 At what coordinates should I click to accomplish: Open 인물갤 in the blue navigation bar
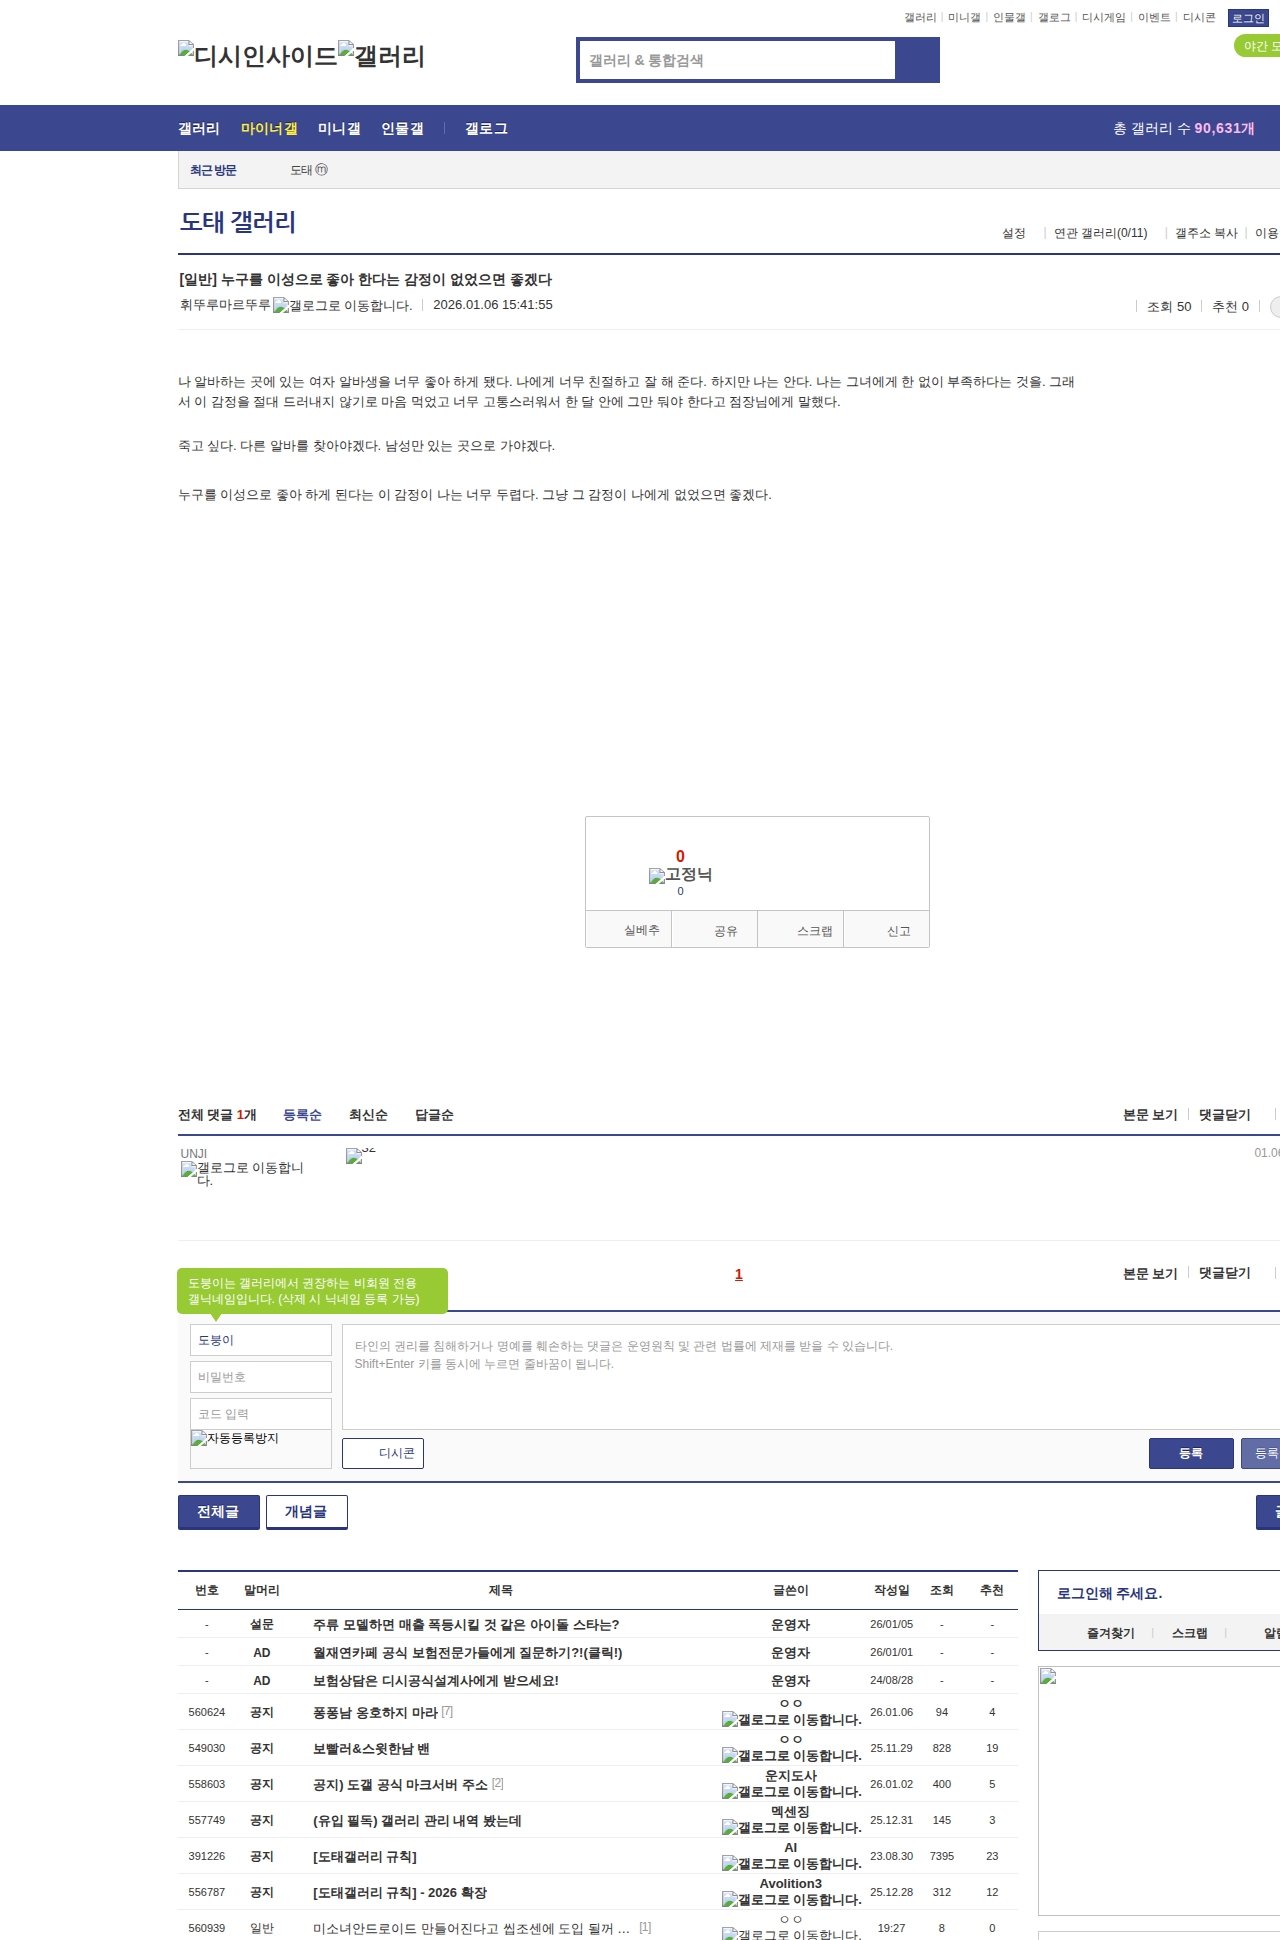click(402, 128)
